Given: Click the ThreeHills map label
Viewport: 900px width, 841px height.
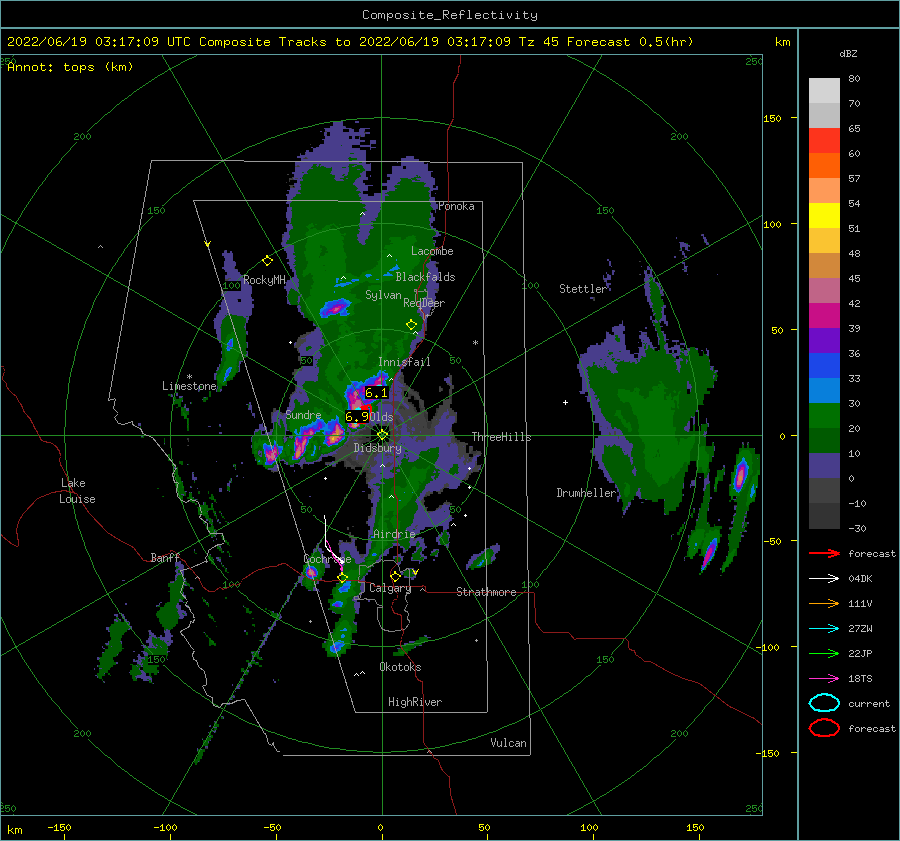Looking at the screenshot, I should (x=501, y=437).
